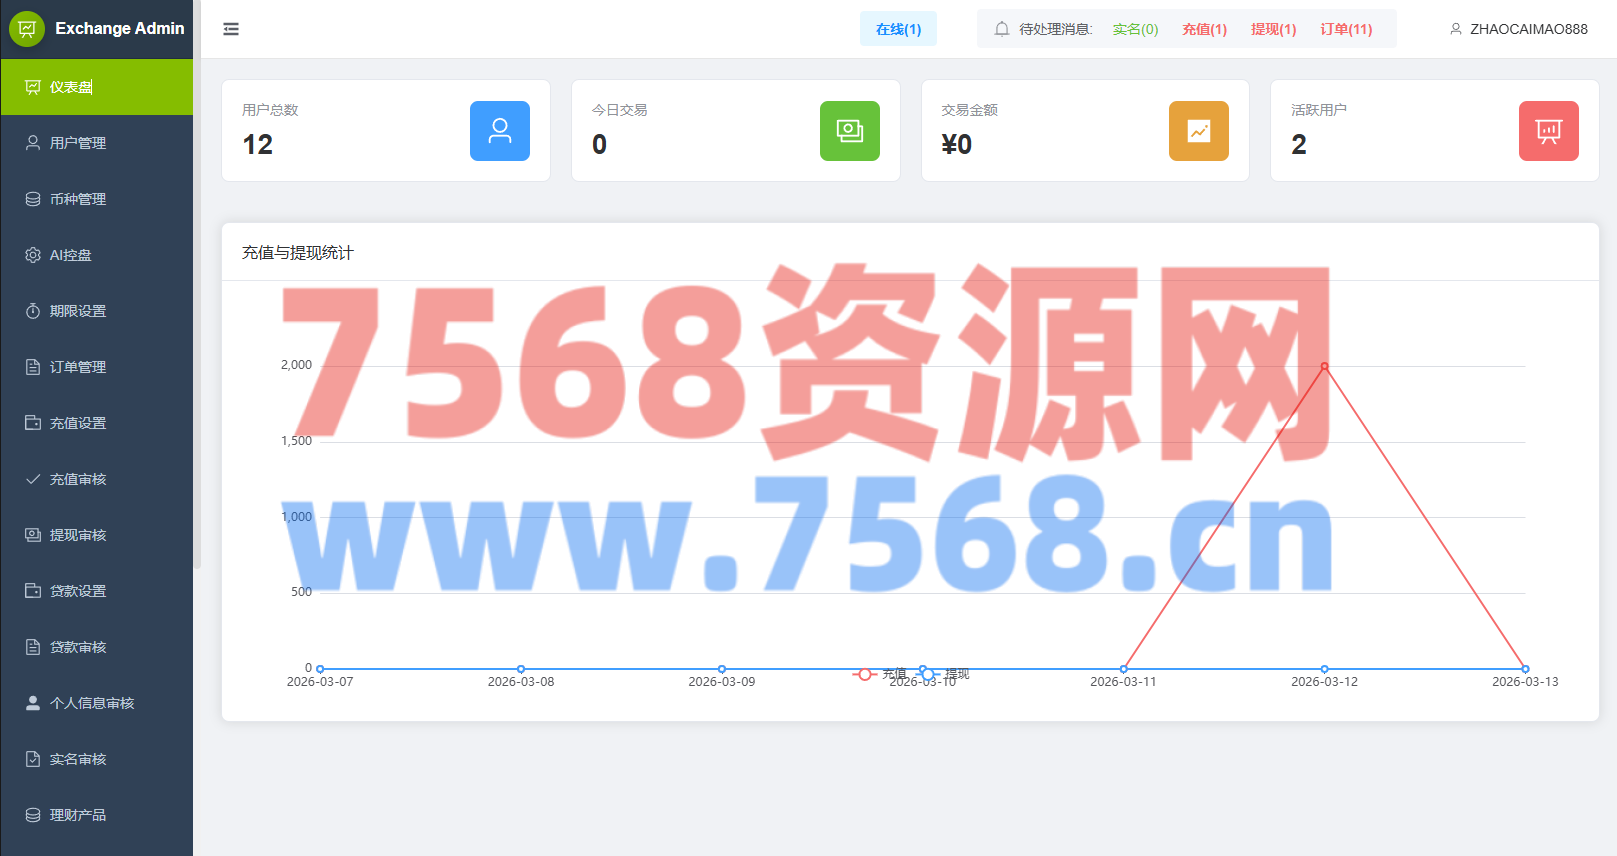This screenshot has height=856, width=1617.
Task: Click the Exchange Admin logo icon
Action: click(x=27, y=29)
